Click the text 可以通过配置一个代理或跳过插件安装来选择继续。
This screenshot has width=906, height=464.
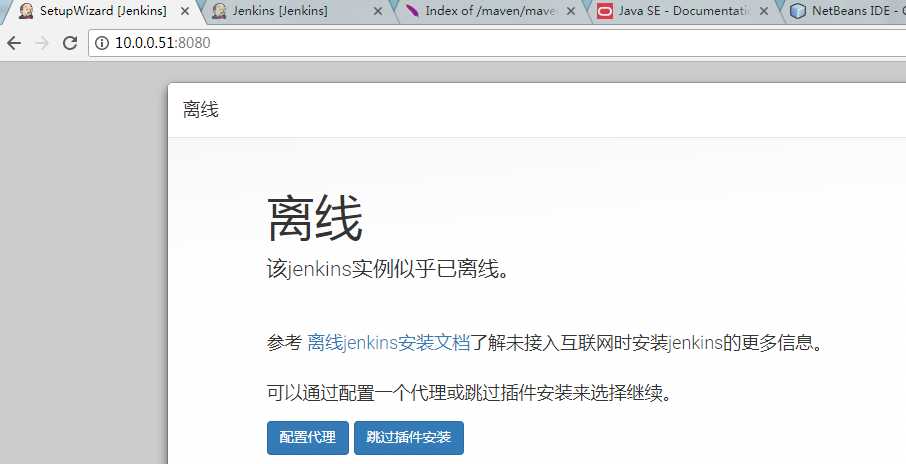click(469, 394)
